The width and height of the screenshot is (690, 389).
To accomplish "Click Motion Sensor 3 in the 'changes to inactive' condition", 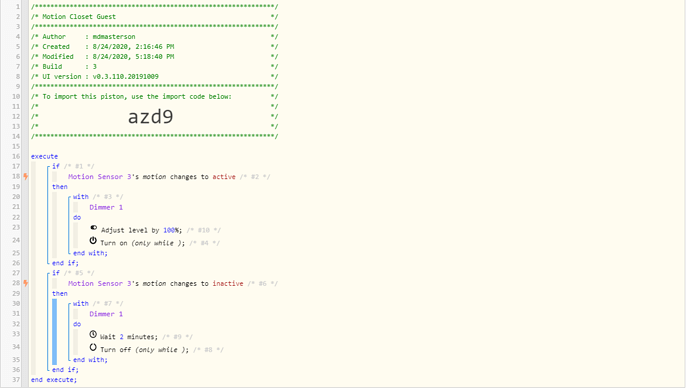I will coord(99,284).
